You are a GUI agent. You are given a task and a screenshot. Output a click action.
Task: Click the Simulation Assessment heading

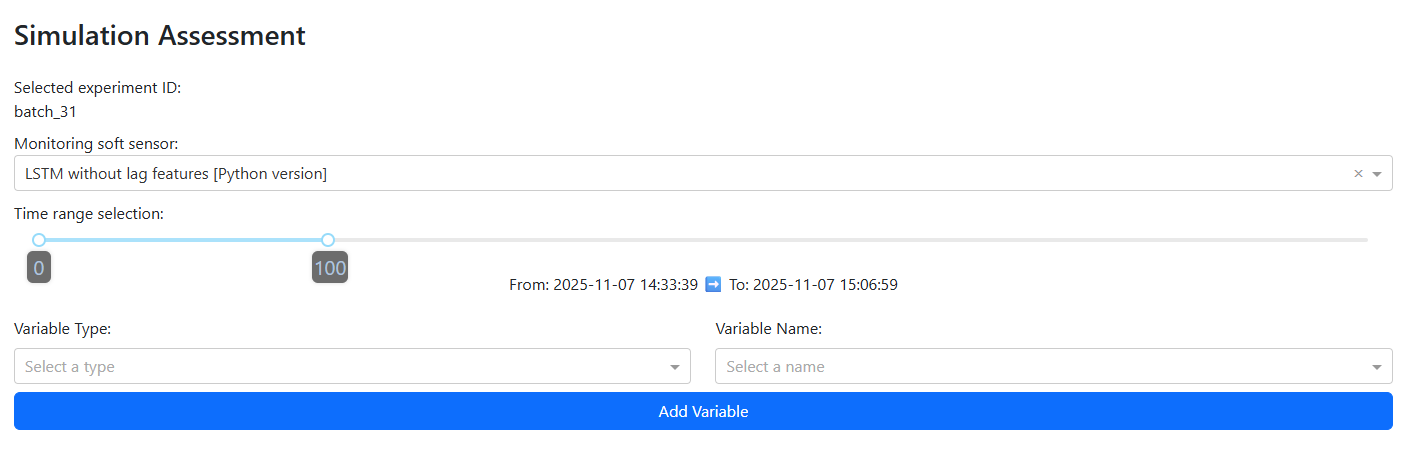[160, 36]
